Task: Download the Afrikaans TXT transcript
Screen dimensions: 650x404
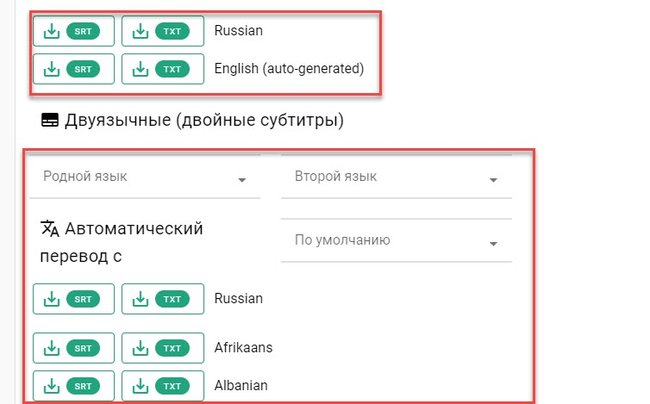Action: [x=162, y=348]
